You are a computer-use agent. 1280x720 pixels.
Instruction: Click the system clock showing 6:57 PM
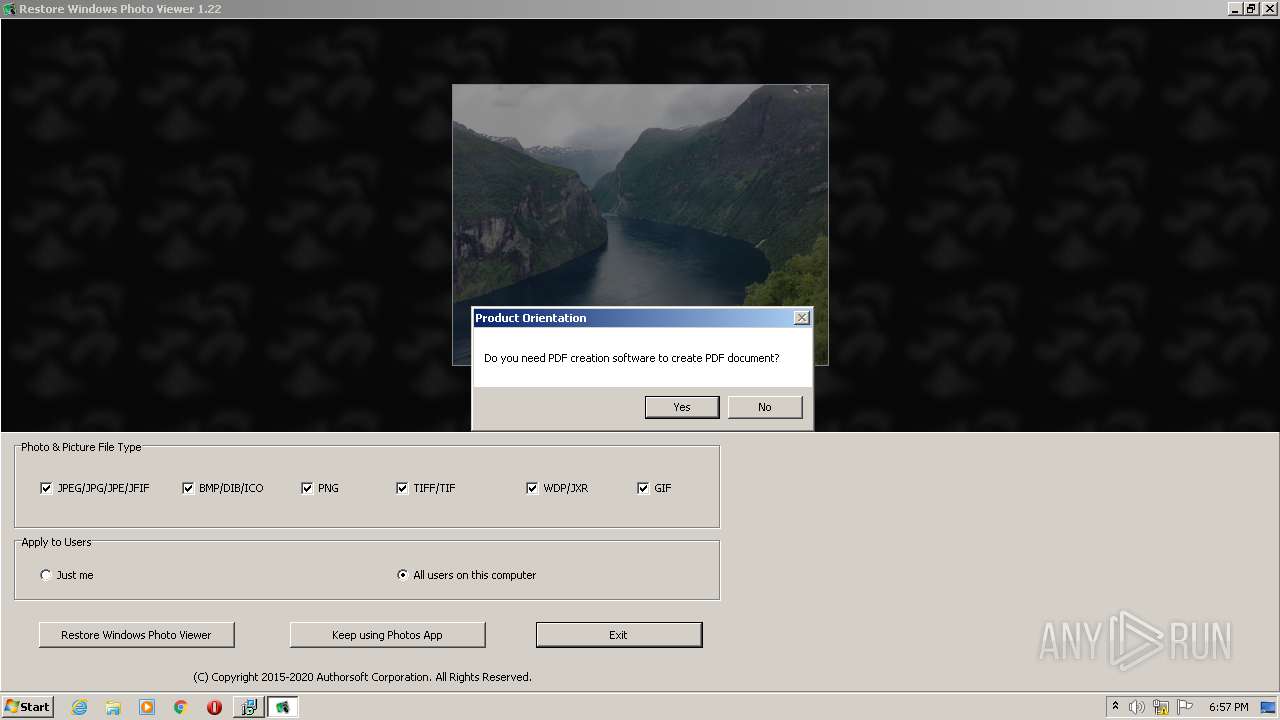[1229, 707]
